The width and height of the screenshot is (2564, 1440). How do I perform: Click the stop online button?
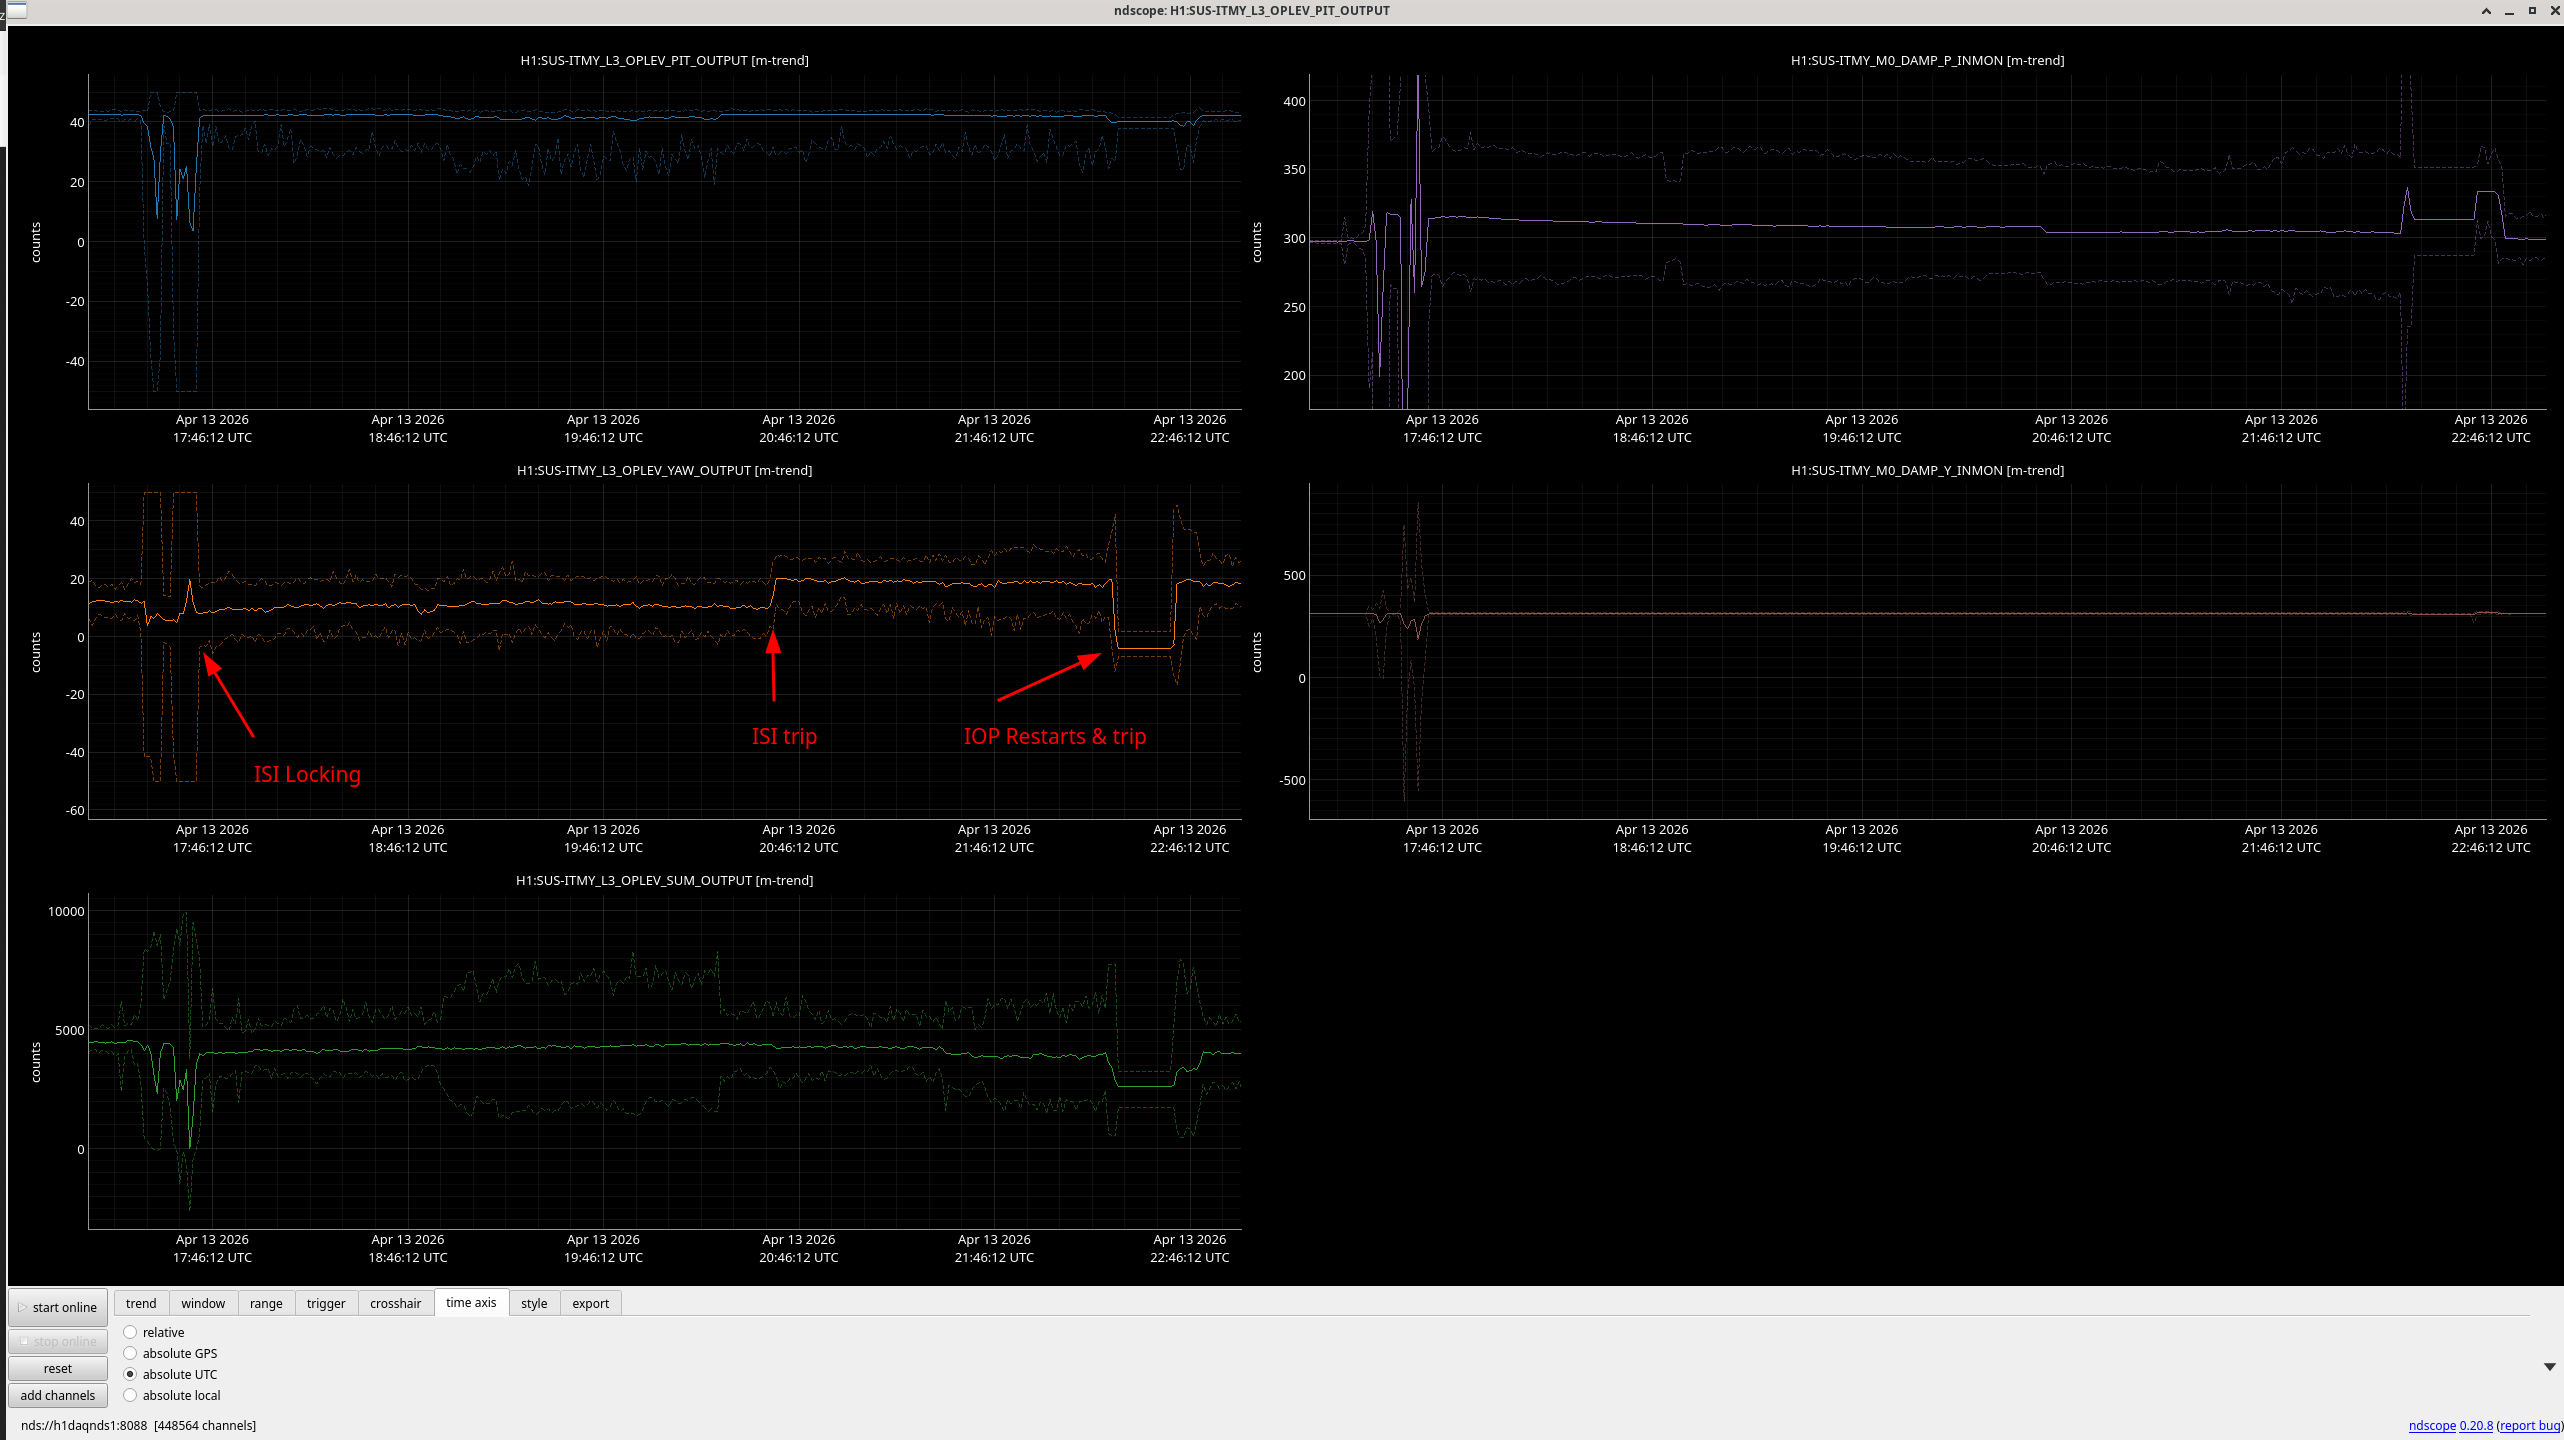[x=58, y=1341]
